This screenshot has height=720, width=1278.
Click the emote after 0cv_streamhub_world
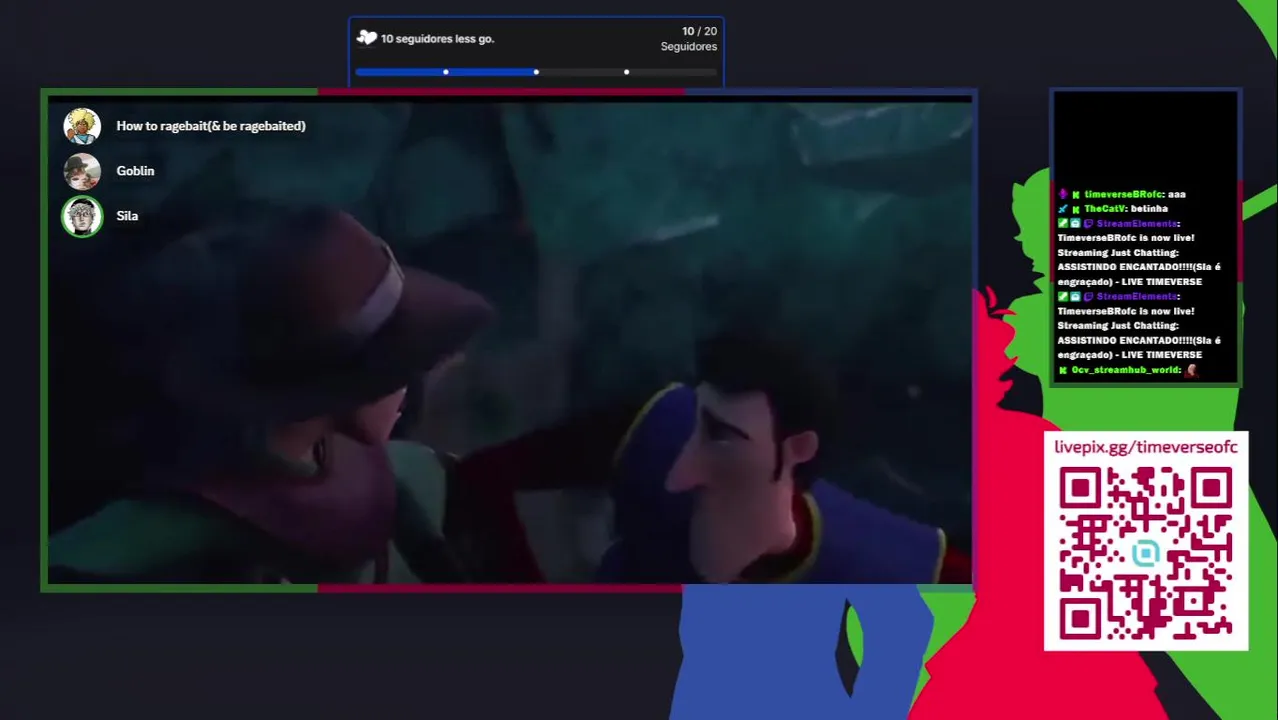(1191, 370)
